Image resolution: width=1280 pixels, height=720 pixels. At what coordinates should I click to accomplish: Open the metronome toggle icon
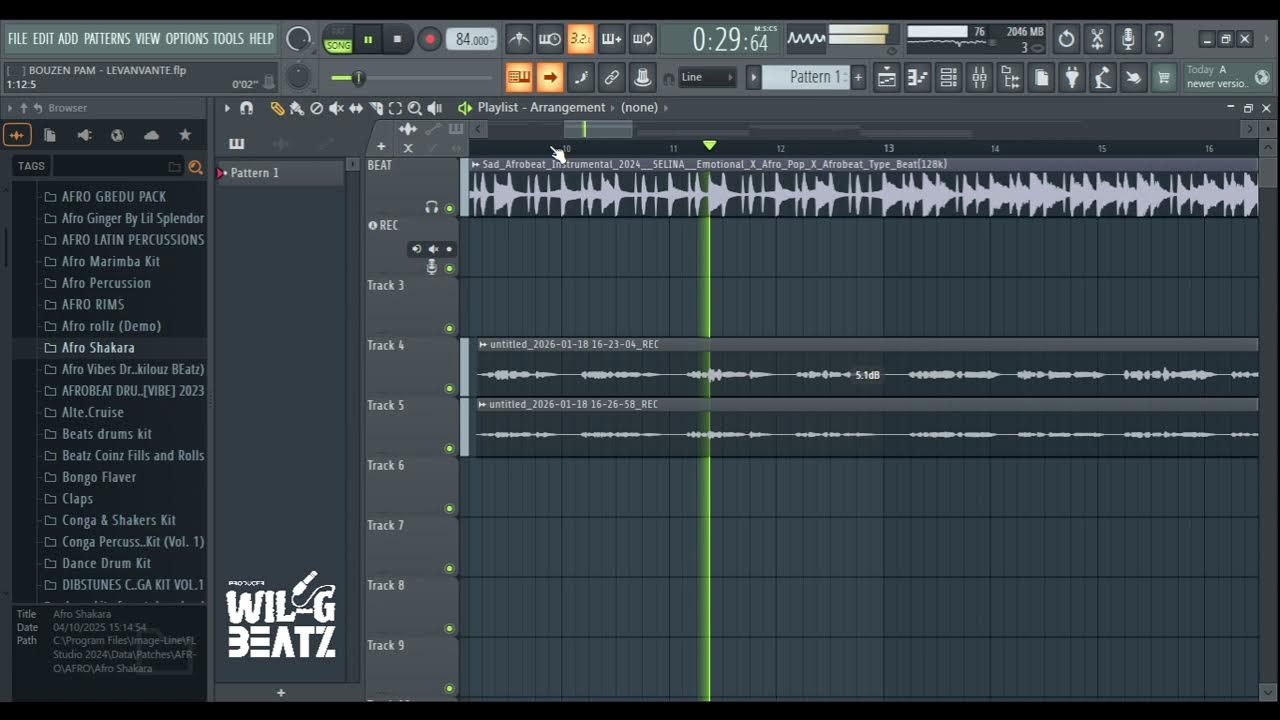point(518,39)
